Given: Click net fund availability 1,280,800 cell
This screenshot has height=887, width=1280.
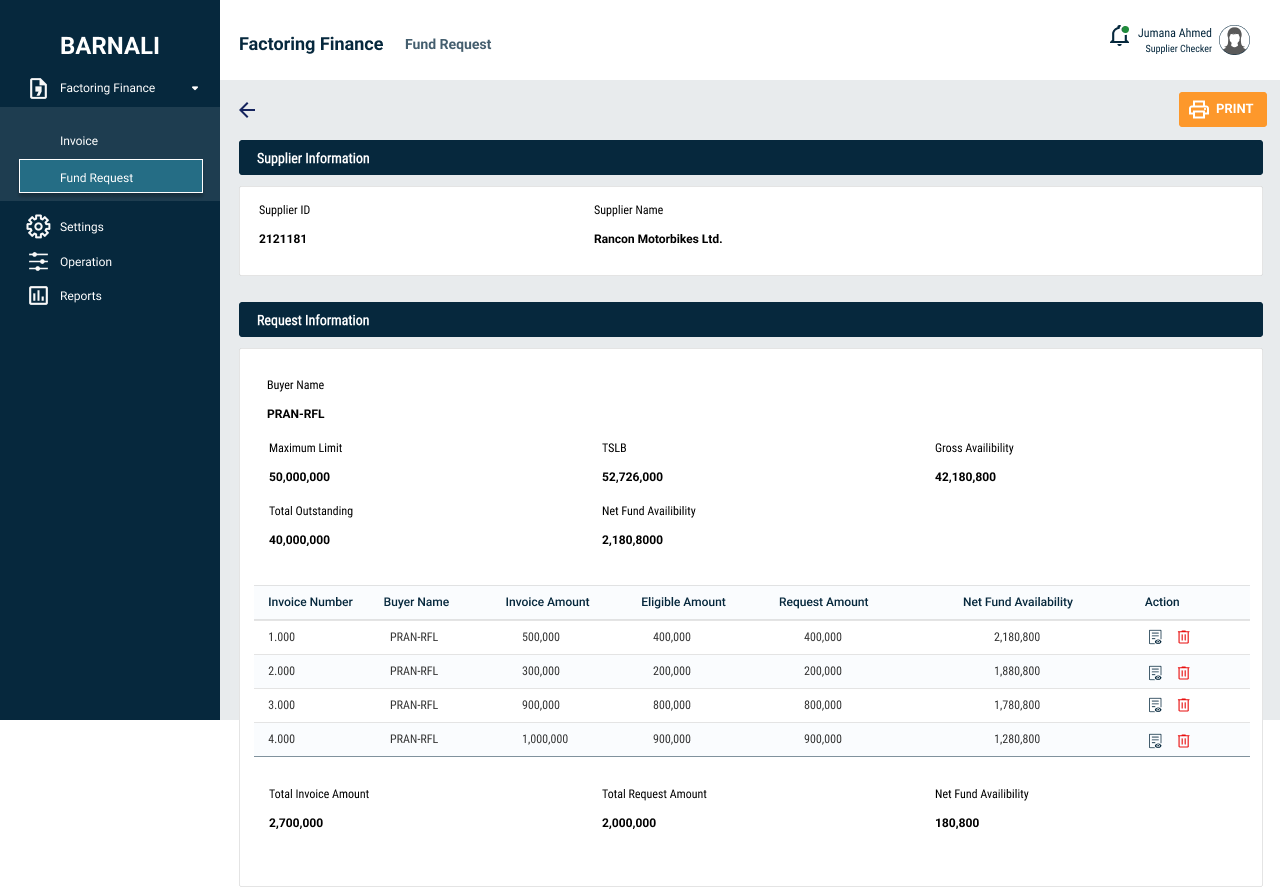Looking at the screenshot, I should [1017, 739].
